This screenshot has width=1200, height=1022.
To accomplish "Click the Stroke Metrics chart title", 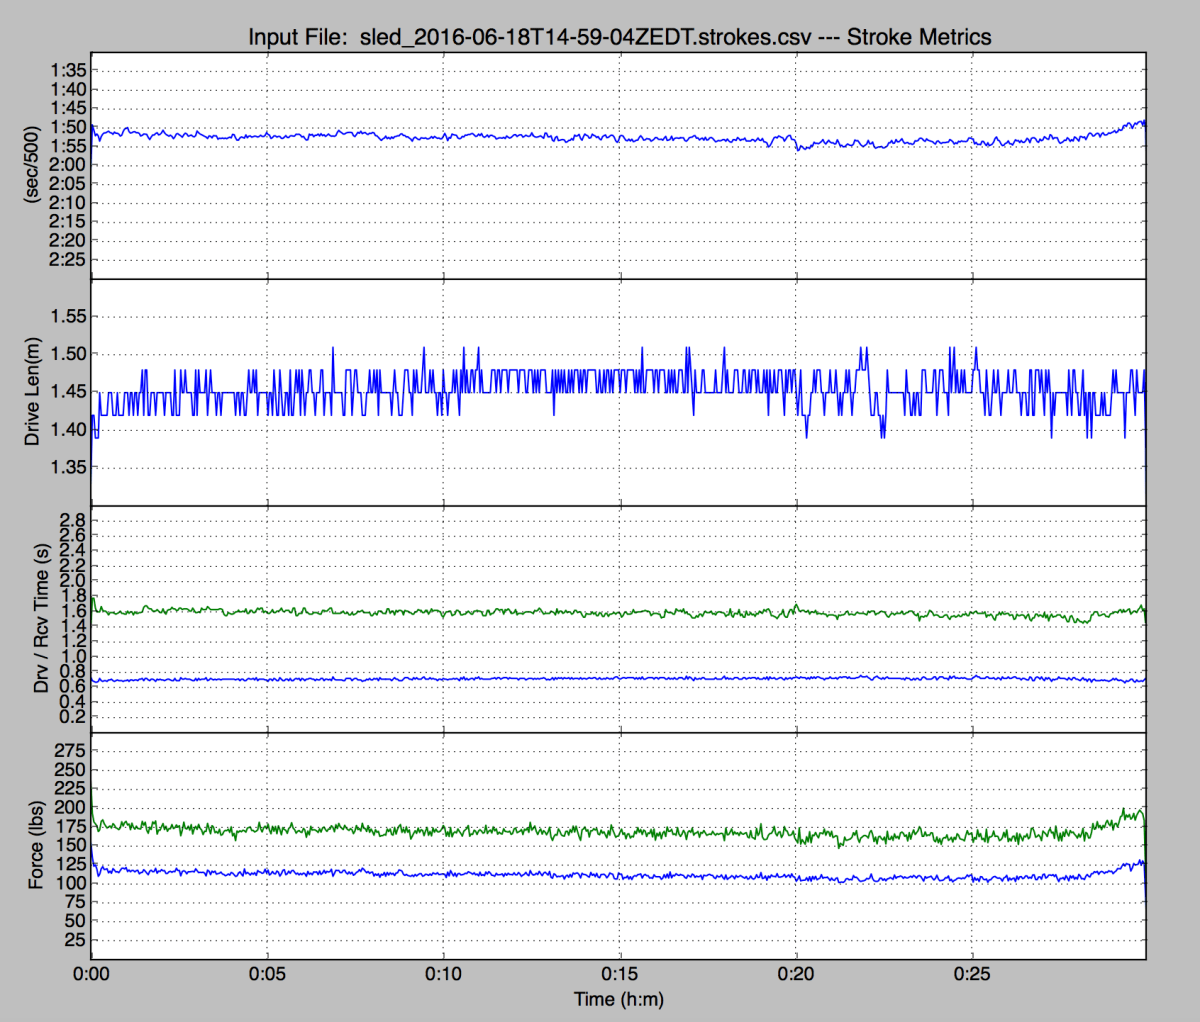I will click(x=620, y=37).
